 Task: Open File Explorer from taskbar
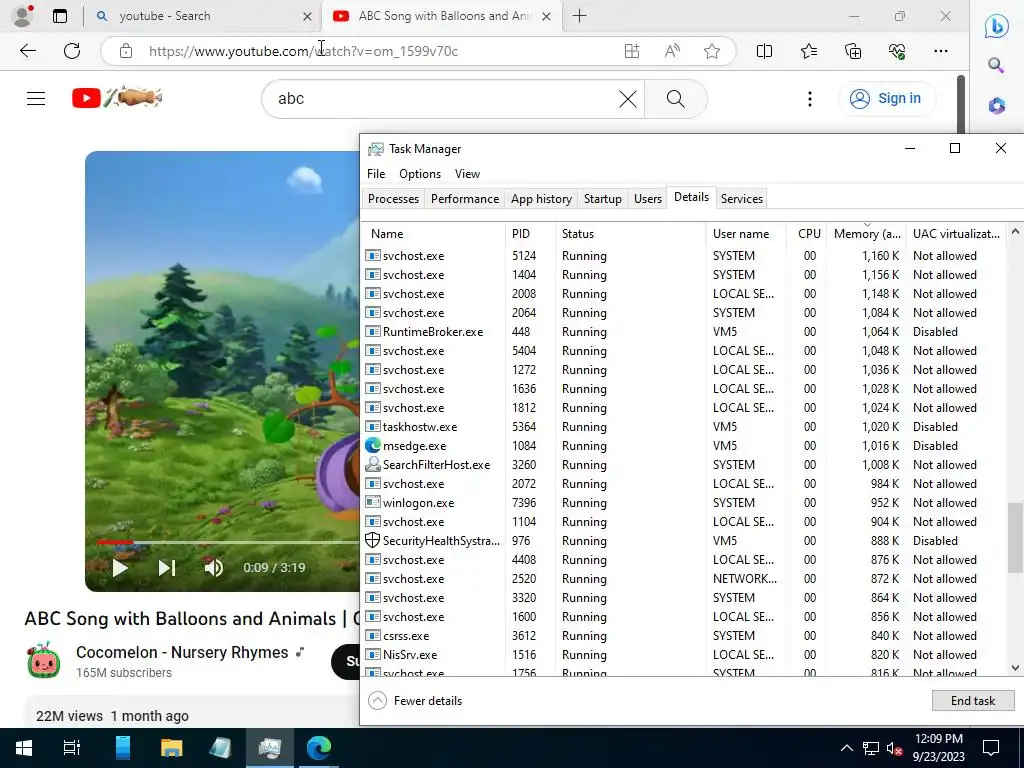pyautogui.click(x=172, y=748)
